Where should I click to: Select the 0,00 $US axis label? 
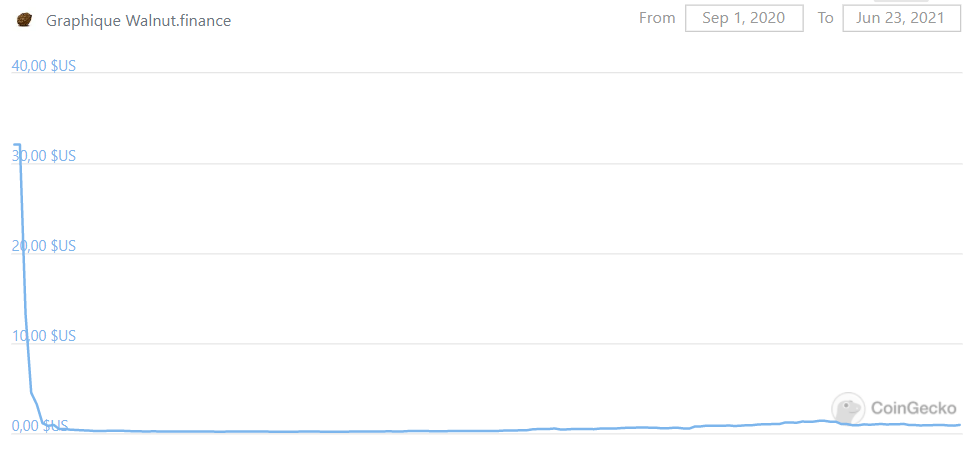pos(40,426)
